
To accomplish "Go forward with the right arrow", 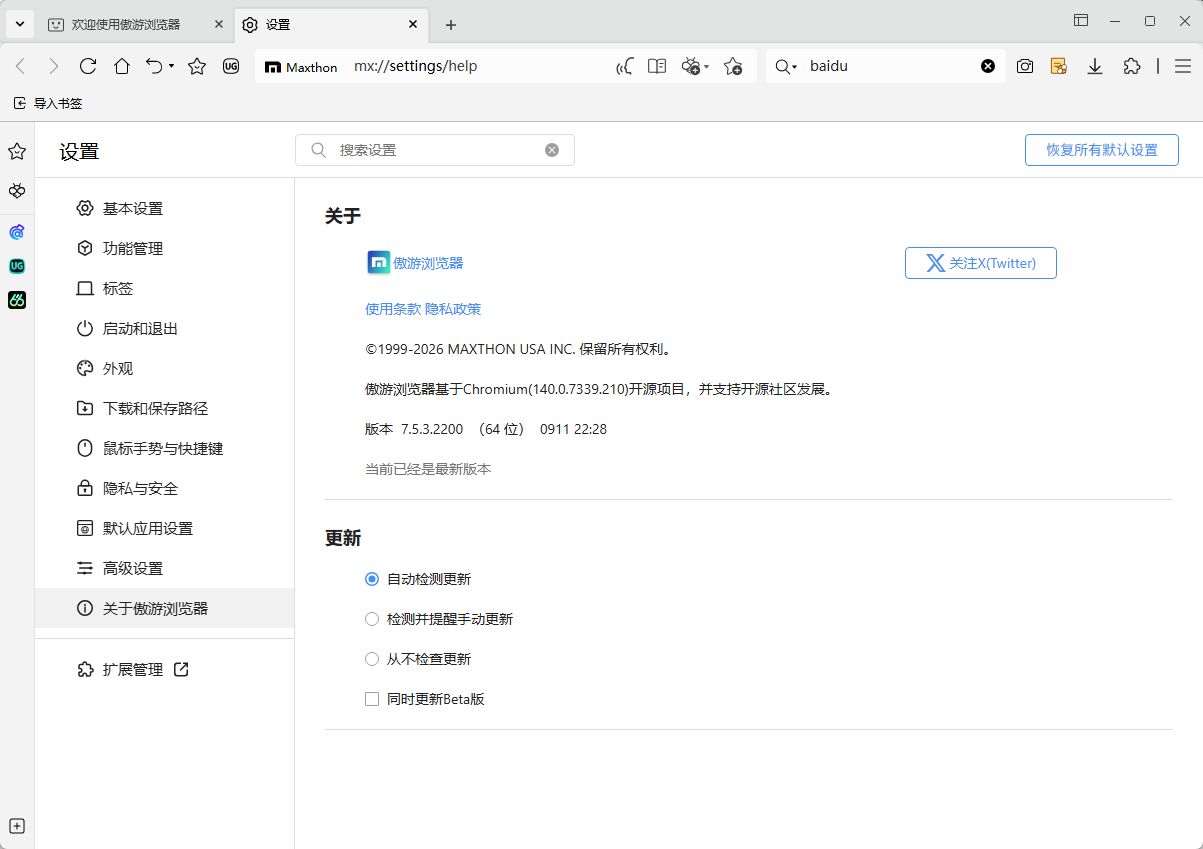I will pyautogui.click(x=54, y=66).
